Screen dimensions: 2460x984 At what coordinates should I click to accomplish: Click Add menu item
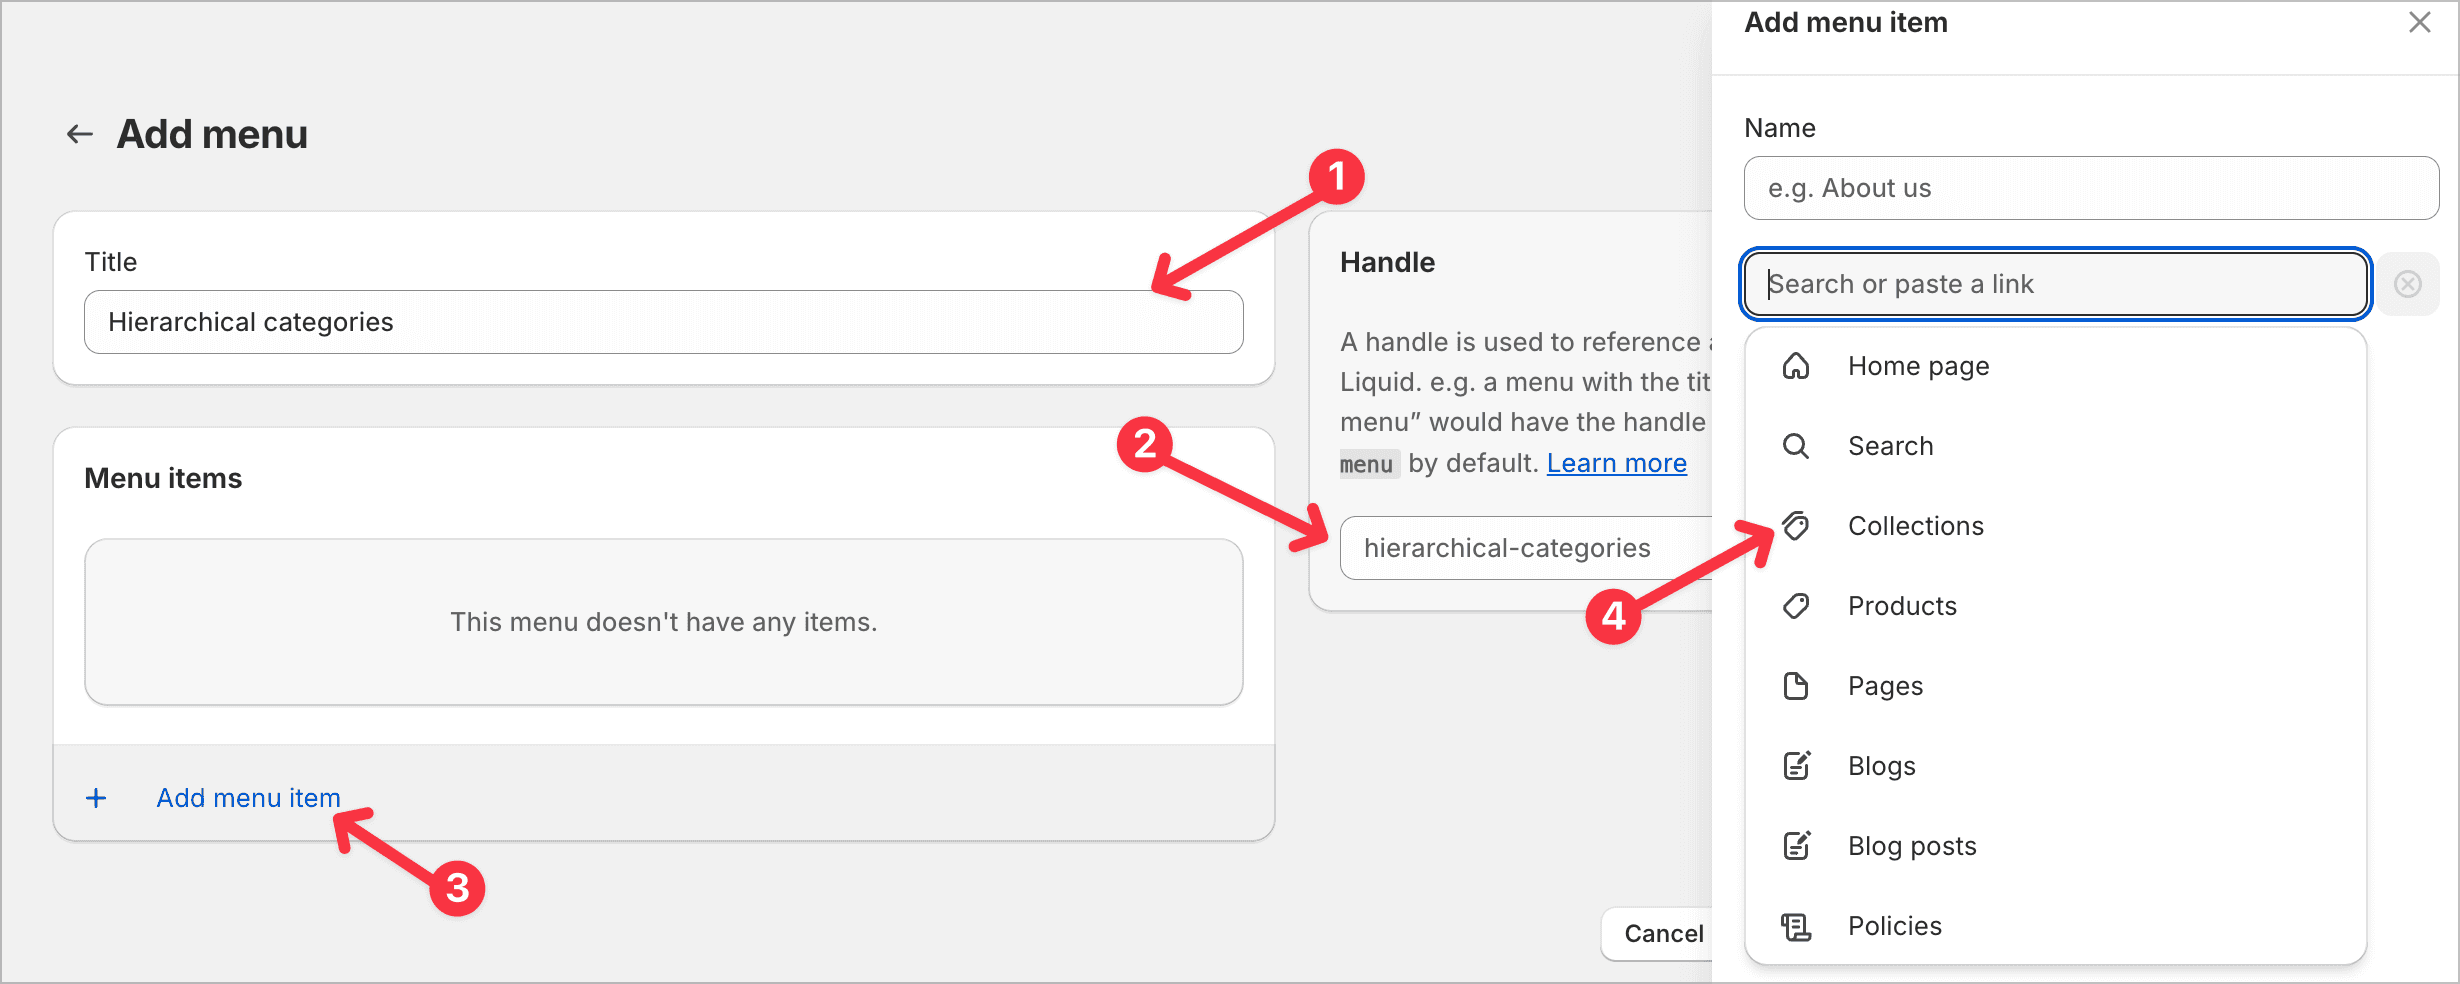click(247, 797)
